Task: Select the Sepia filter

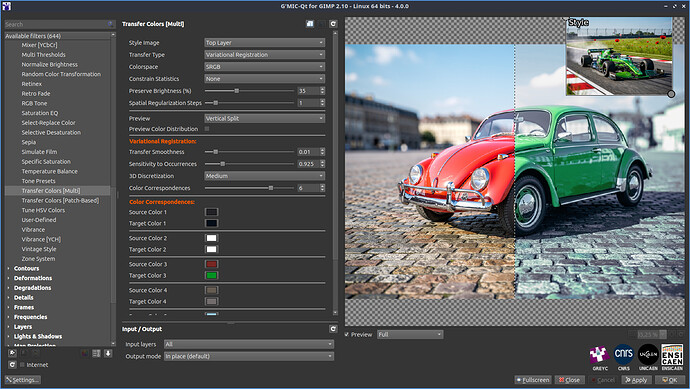Action: [29, 142]
